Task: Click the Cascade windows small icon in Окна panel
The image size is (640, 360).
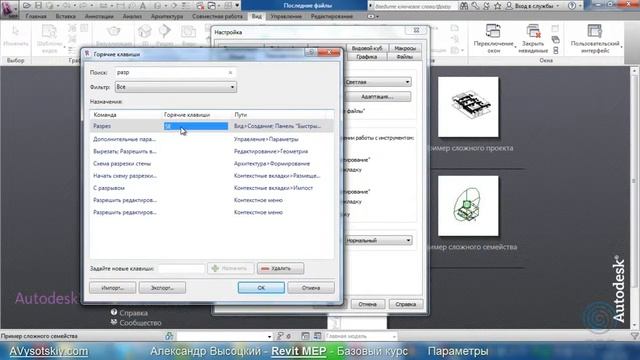Action: (556, 40)
